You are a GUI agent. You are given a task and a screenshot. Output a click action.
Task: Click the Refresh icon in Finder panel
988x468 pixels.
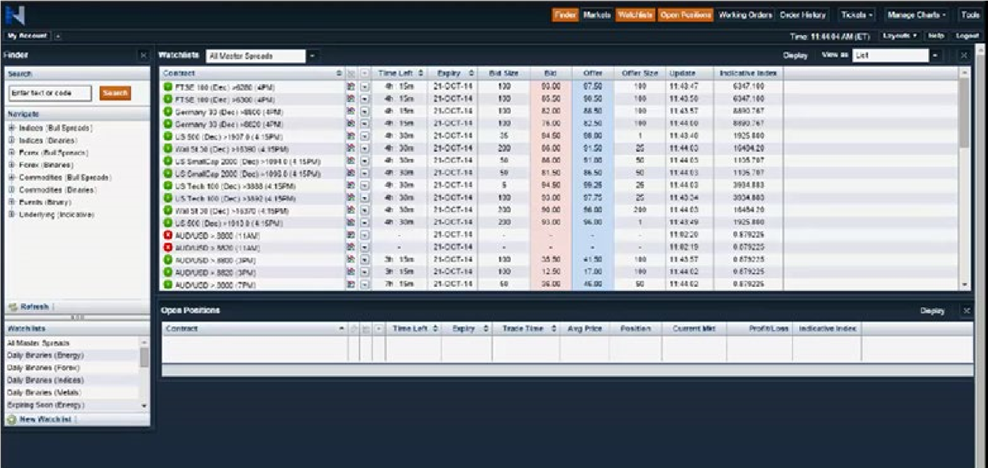click(13, 307)
